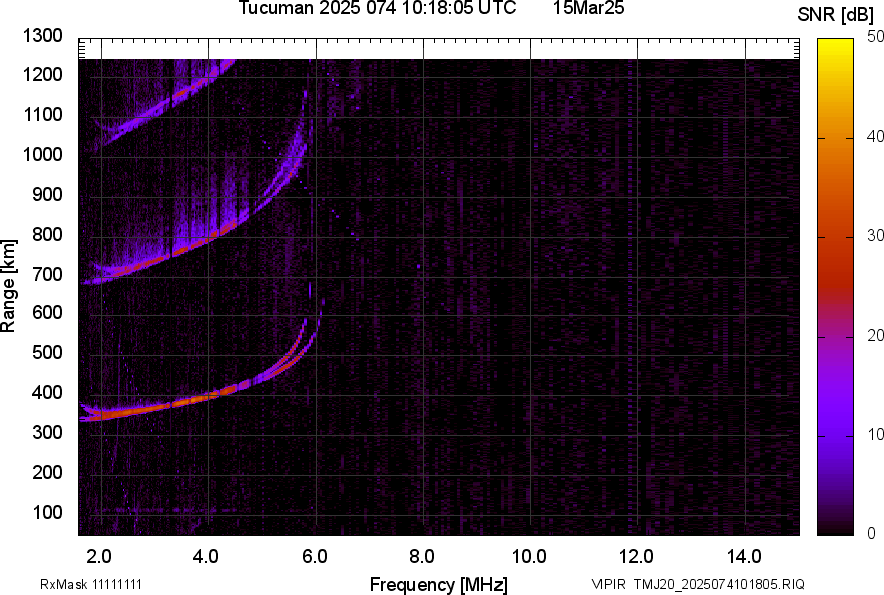This screenshot has height=595, width=884.
Task: Click the 'VIPIR TMJ20_2025074101805.RIQ' filename label
Action: (x=697, y=584)
